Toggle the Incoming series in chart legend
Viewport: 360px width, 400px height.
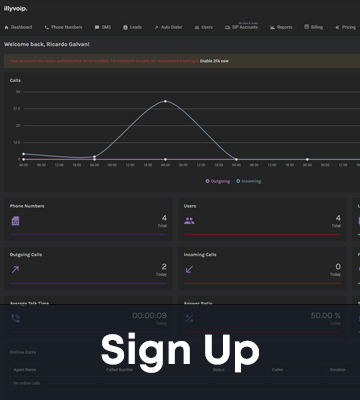click(249, 181)
